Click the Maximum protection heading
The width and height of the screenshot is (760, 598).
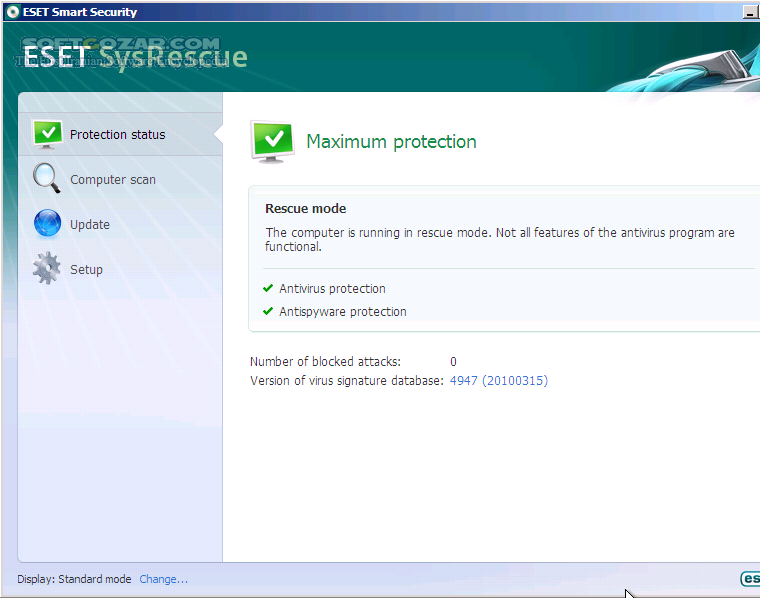pyautogui.click(x=391, y=142)
